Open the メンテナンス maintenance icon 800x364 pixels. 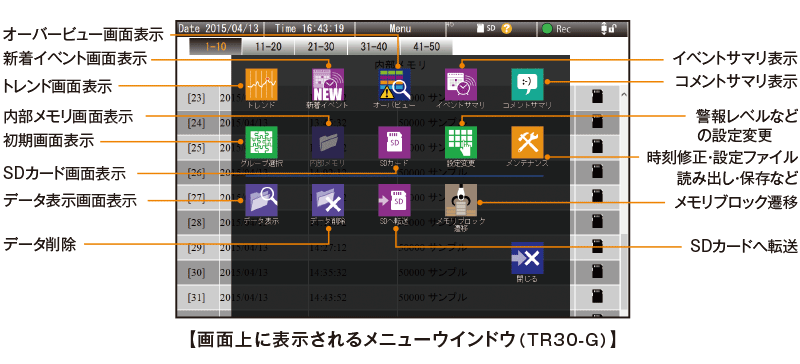(527, 142)
